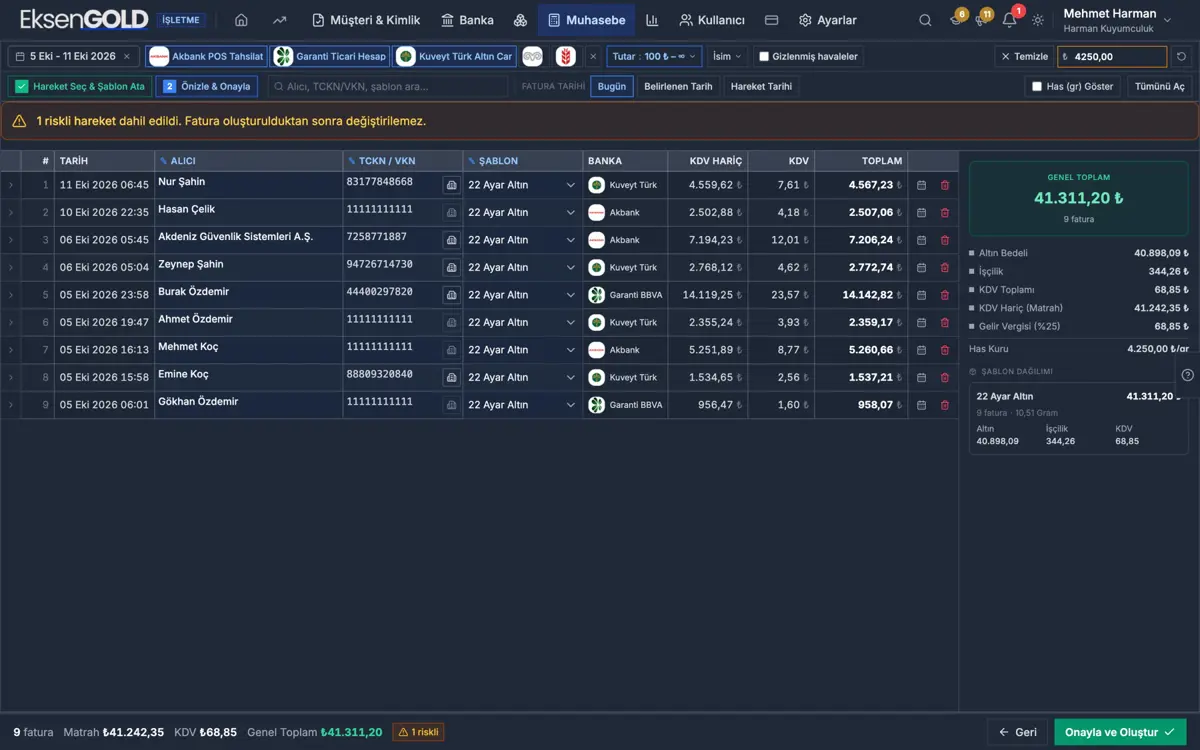Open the cubes icon next to Banka
This screenshot has width=1200, height=750.
(x=520, y=20)
